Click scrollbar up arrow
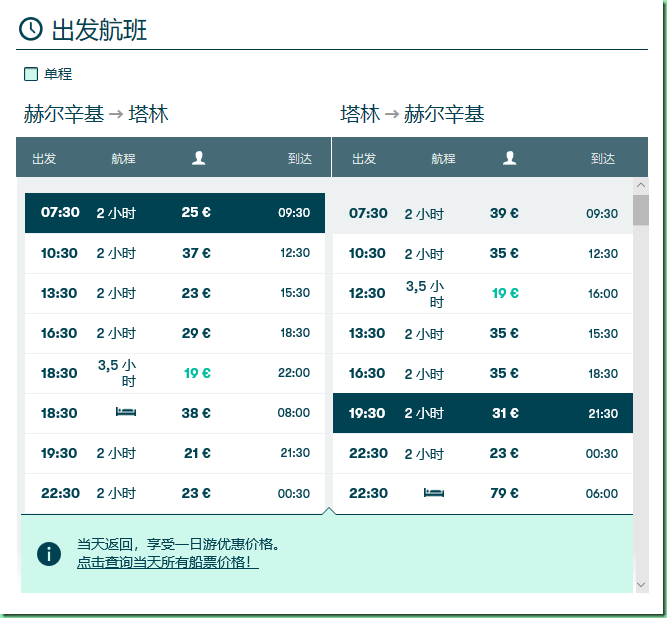Image resolution: width=667 pixels, height=618 pixels. click(641, 185)
